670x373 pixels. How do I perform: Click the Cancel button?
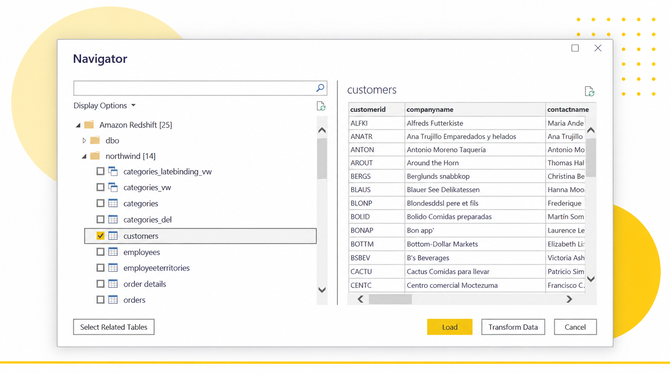[x=575, y=327]
